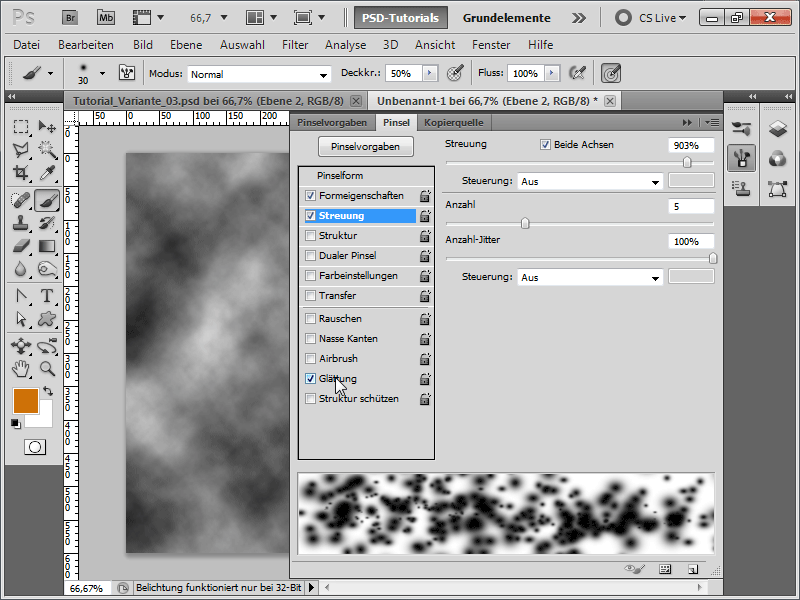This screenshot has width=800, height=600.
Task: Uncheck Formeigenschaften checkbox
Action: (310, 195)
